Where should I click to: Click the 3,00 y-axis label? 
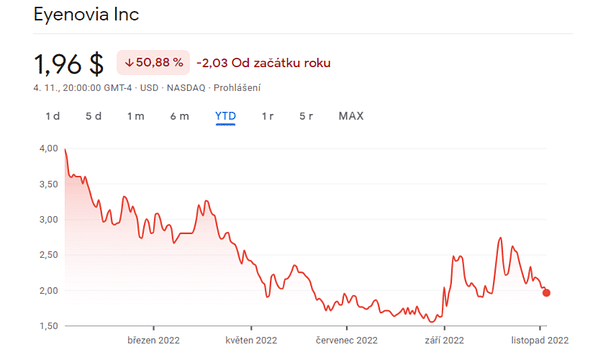49,220
